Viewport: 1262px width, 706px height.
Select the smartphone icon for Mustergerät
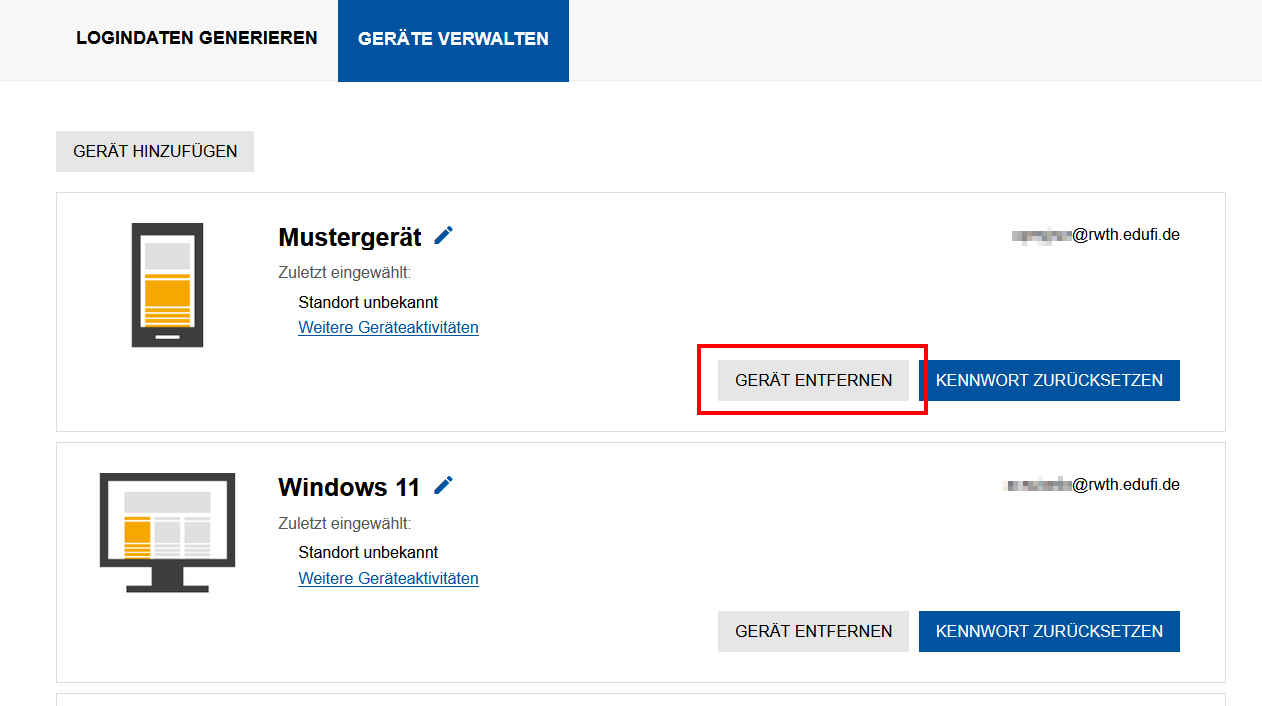(x=167, y=284)
